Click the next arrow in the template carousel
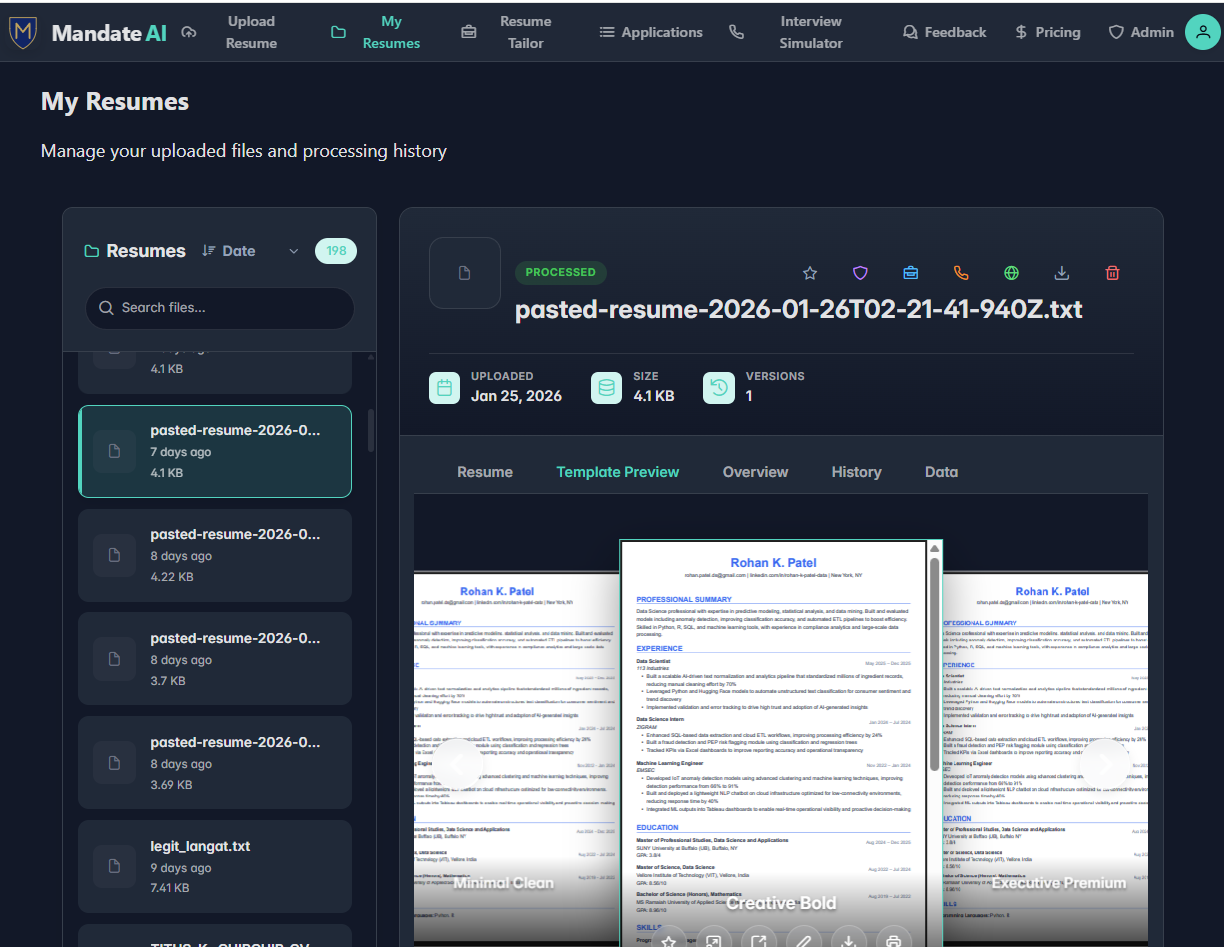 coord(1103,763)
